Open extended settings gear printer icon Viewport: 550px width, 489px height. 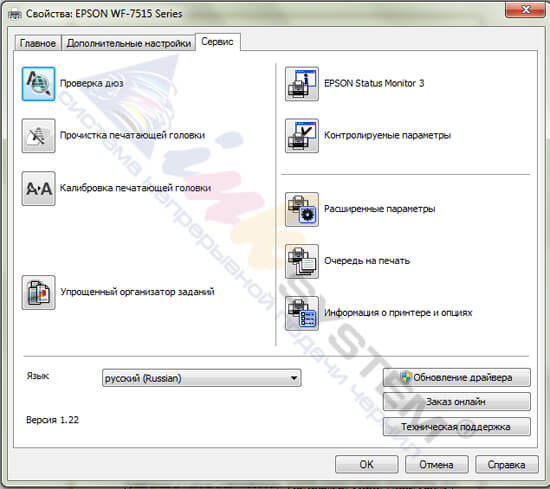click(302, 209)
